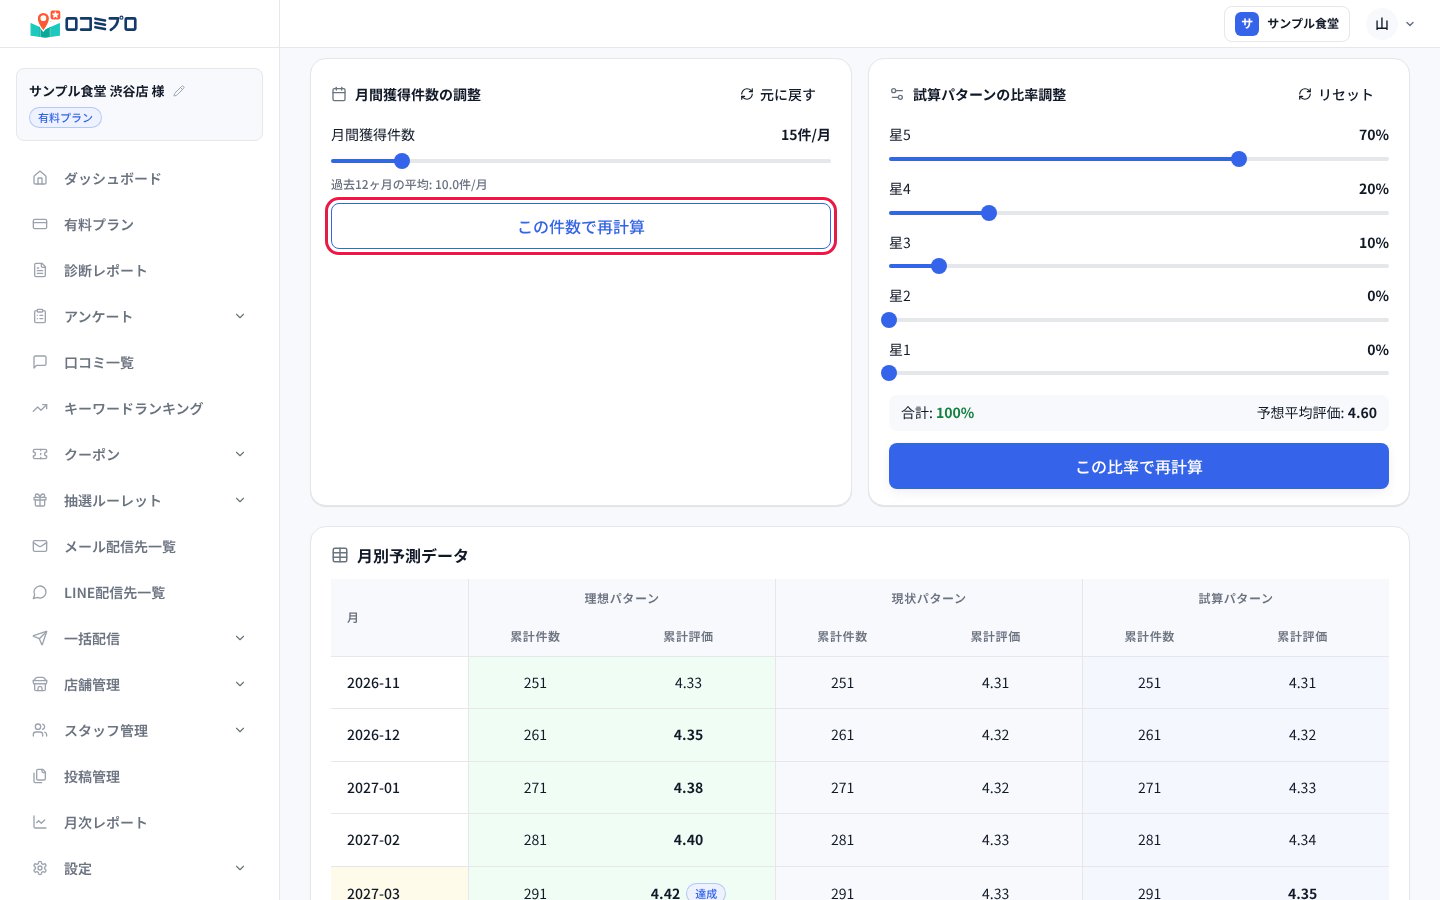Click the 4.40 value in row 2027-02
1440x900 pixels.
tap(688, 840)
